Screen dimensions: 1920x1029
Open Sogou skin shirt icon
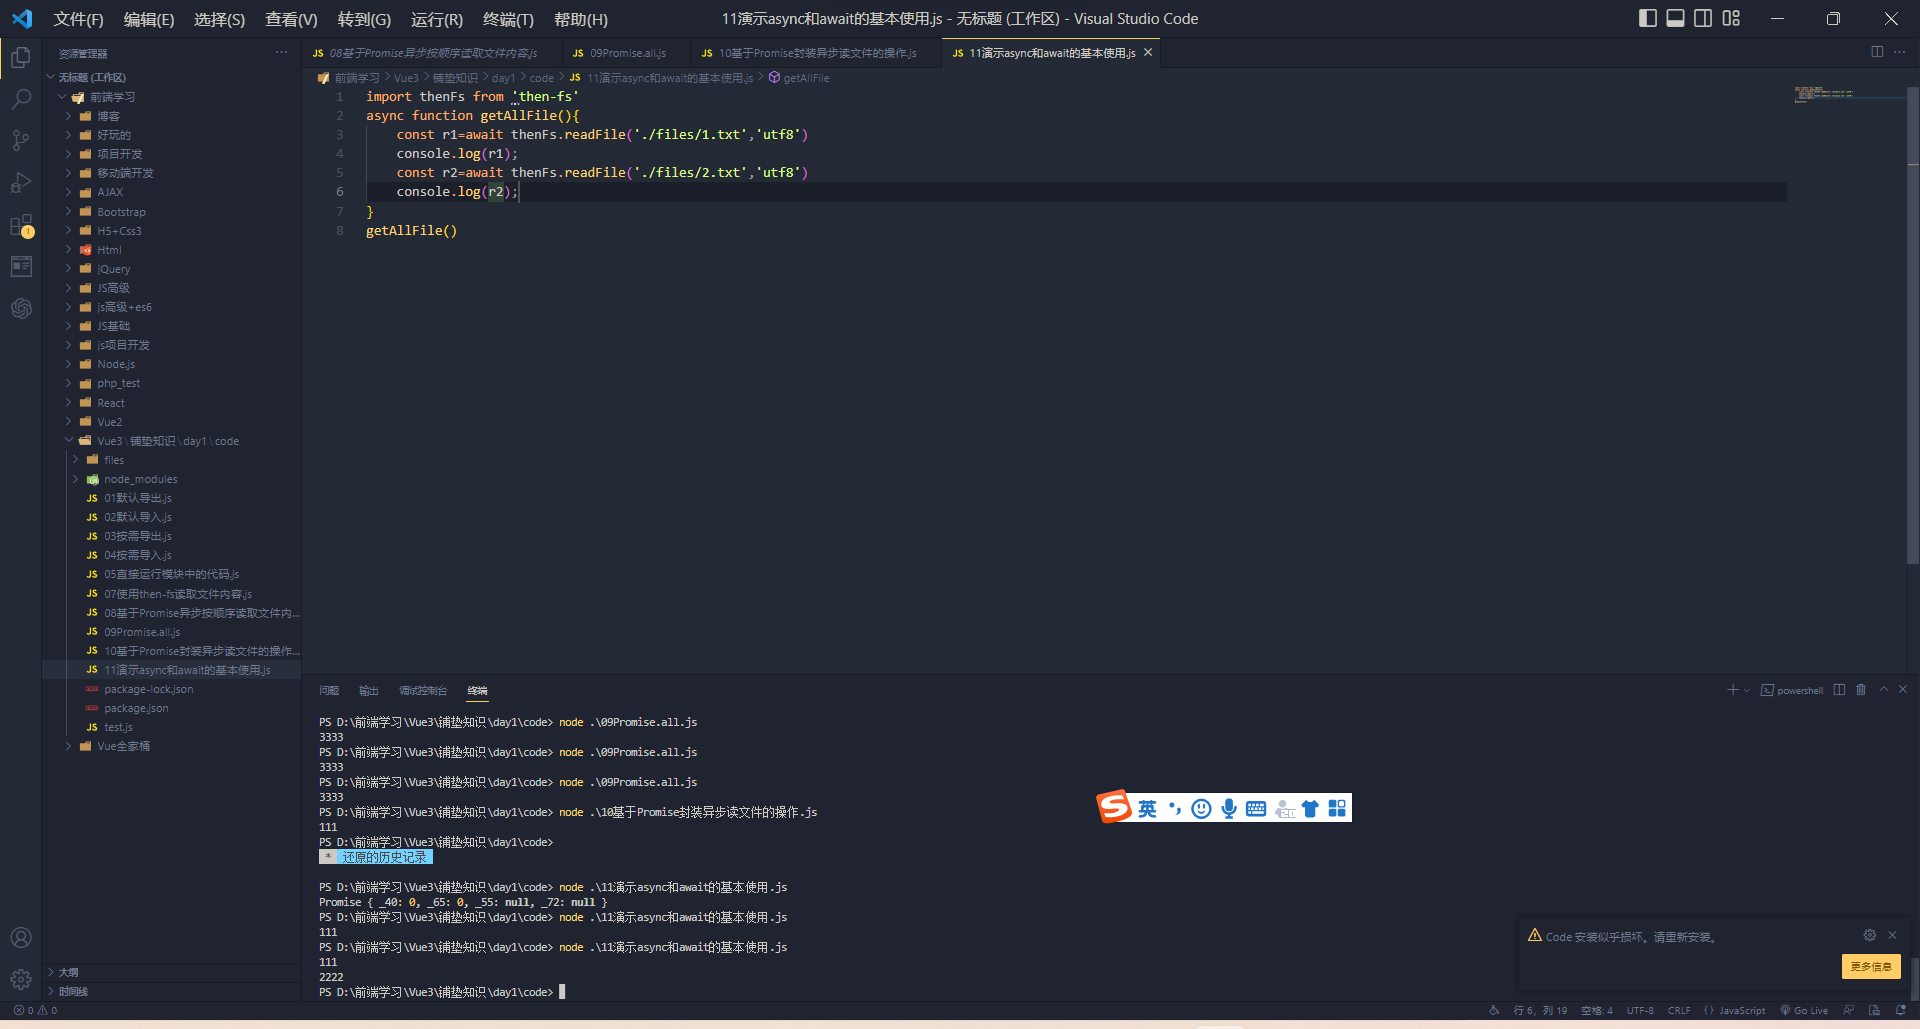point(1310,808)
